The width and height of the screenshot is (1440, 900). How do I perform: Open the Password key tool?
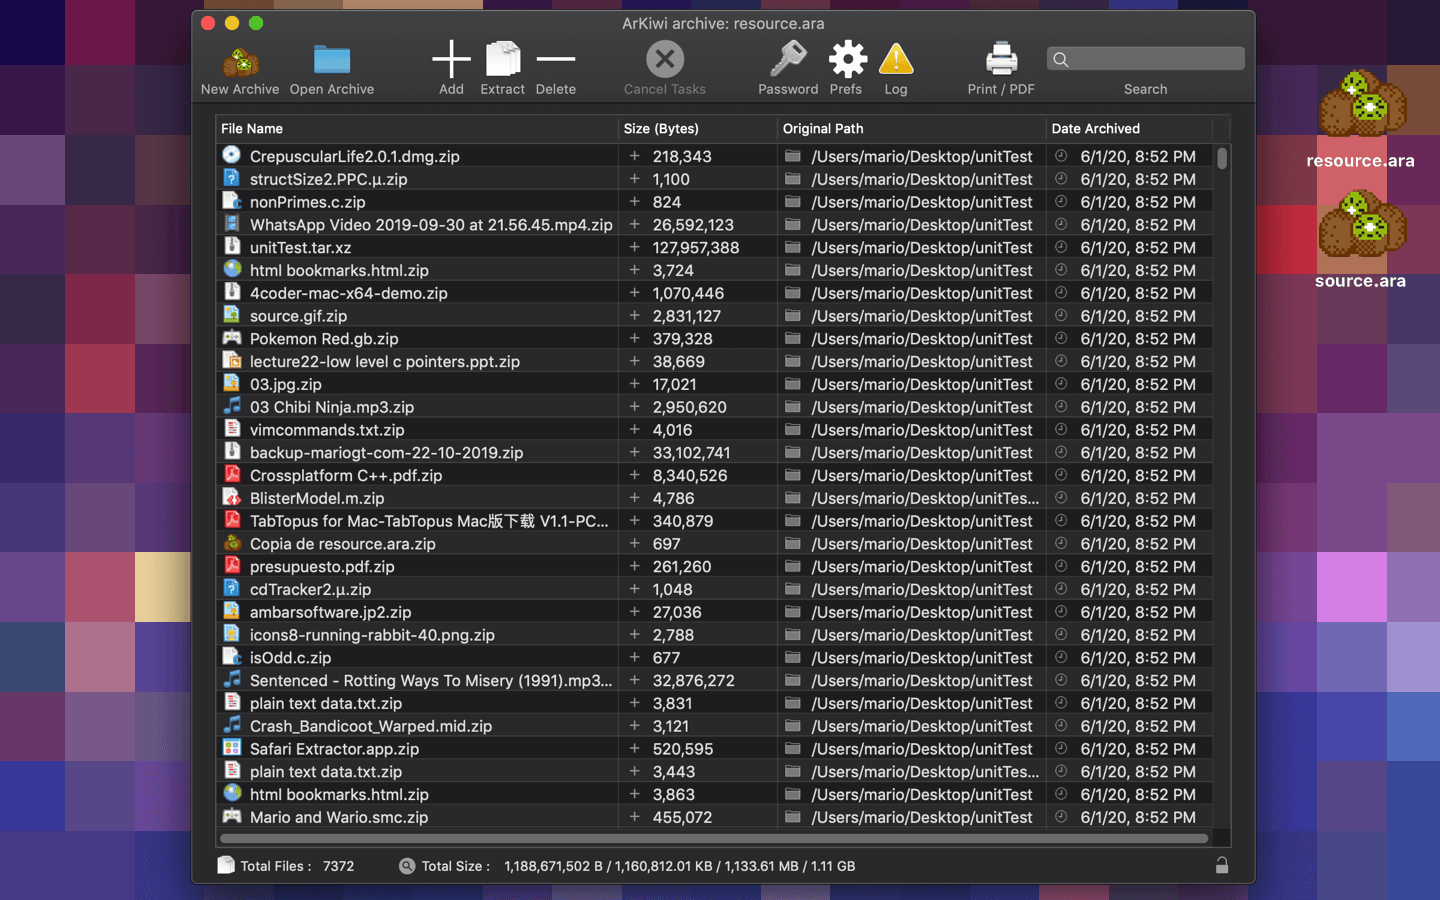(x=788, y=60)
